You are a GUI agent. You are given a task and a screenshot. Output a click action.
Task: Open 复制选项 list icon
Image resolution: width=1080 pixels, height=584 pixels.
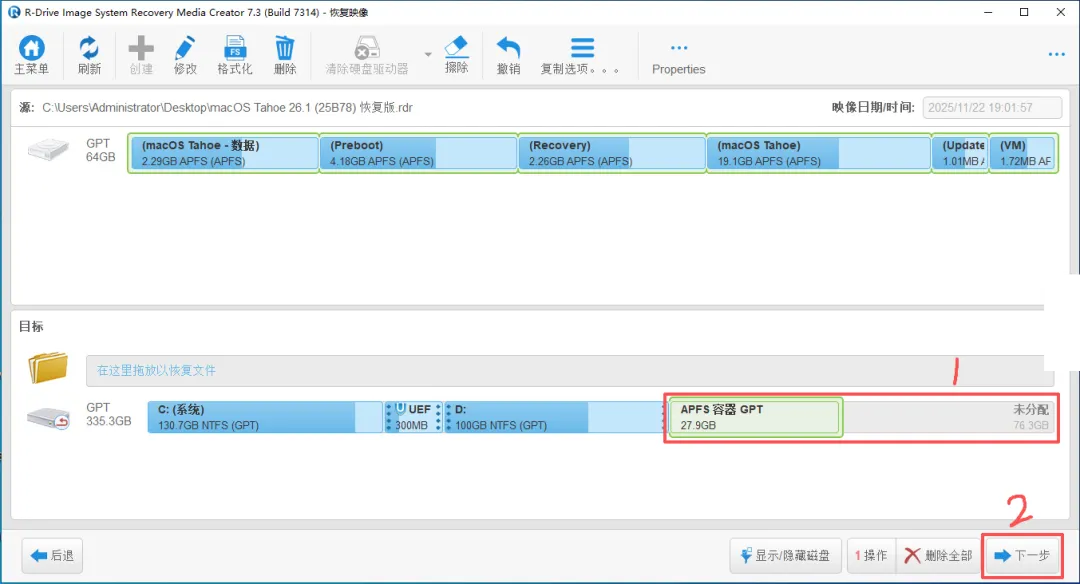[x=581, y=54]
